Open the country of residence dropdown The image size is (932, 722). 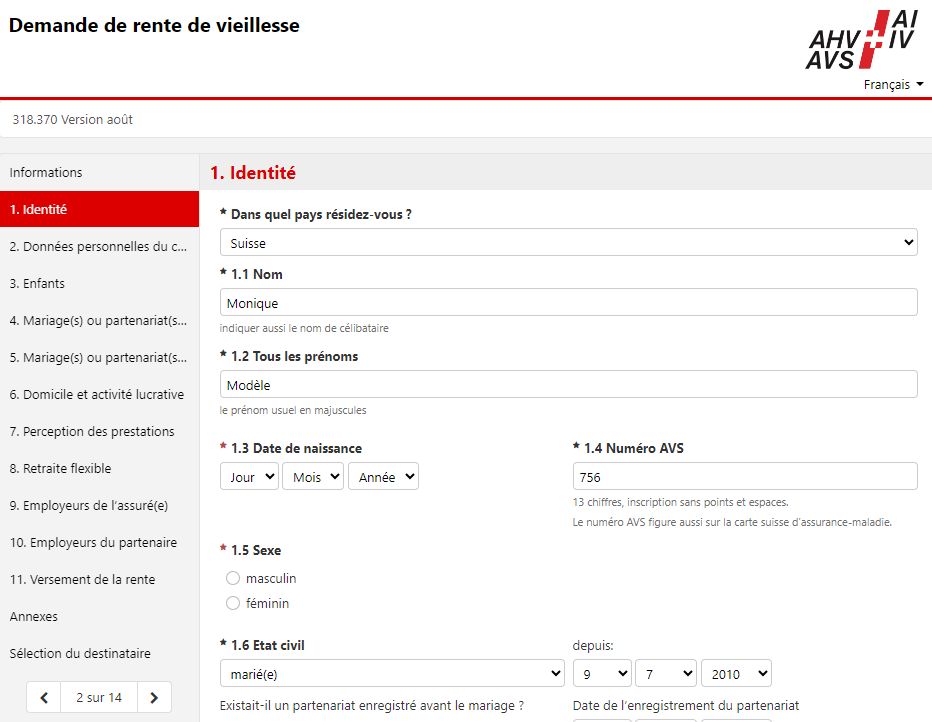tap(568, 242)
